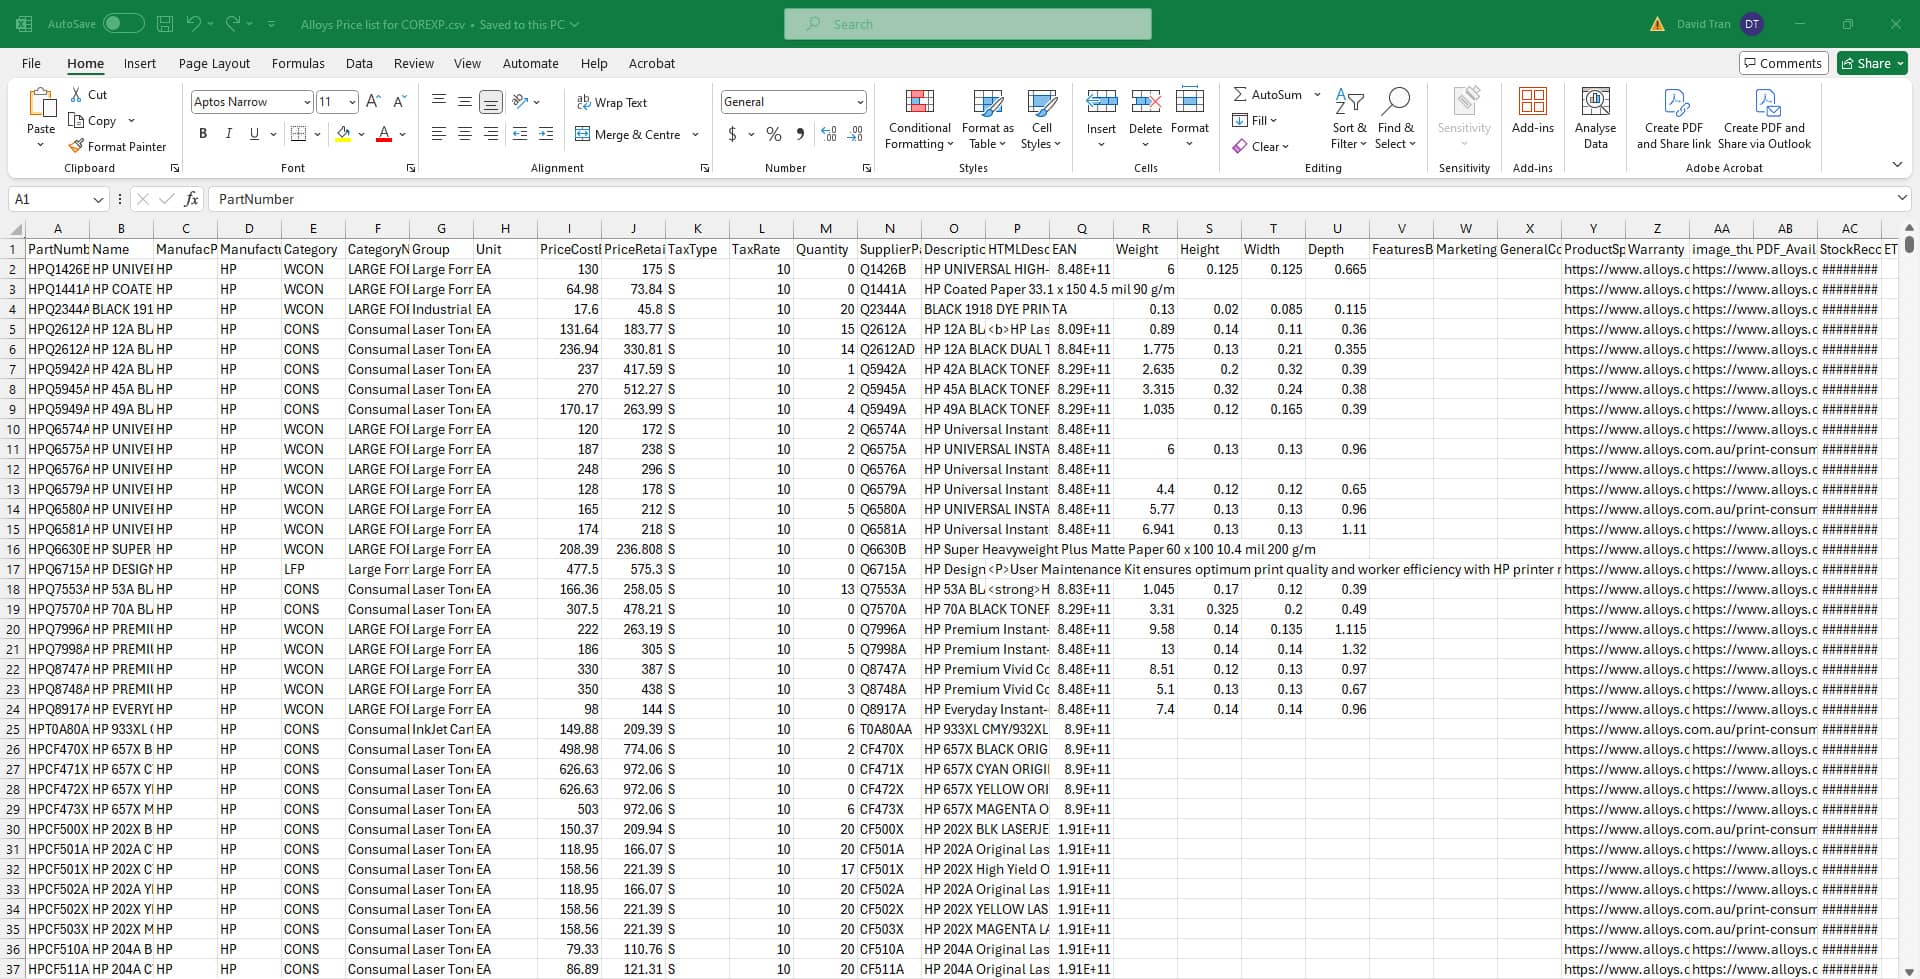Click the Find & Select icon
The image size is (1920, 979).
coord(1395,118)
